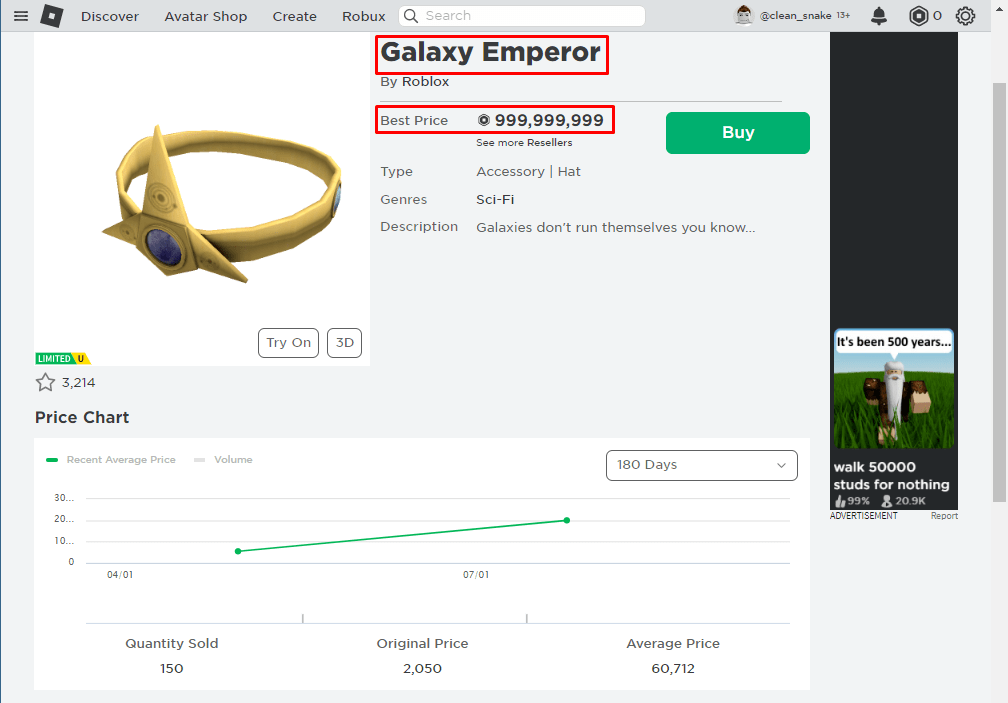Open the settings gear menu
This screenshot has height=703, width=1008.
965,16
